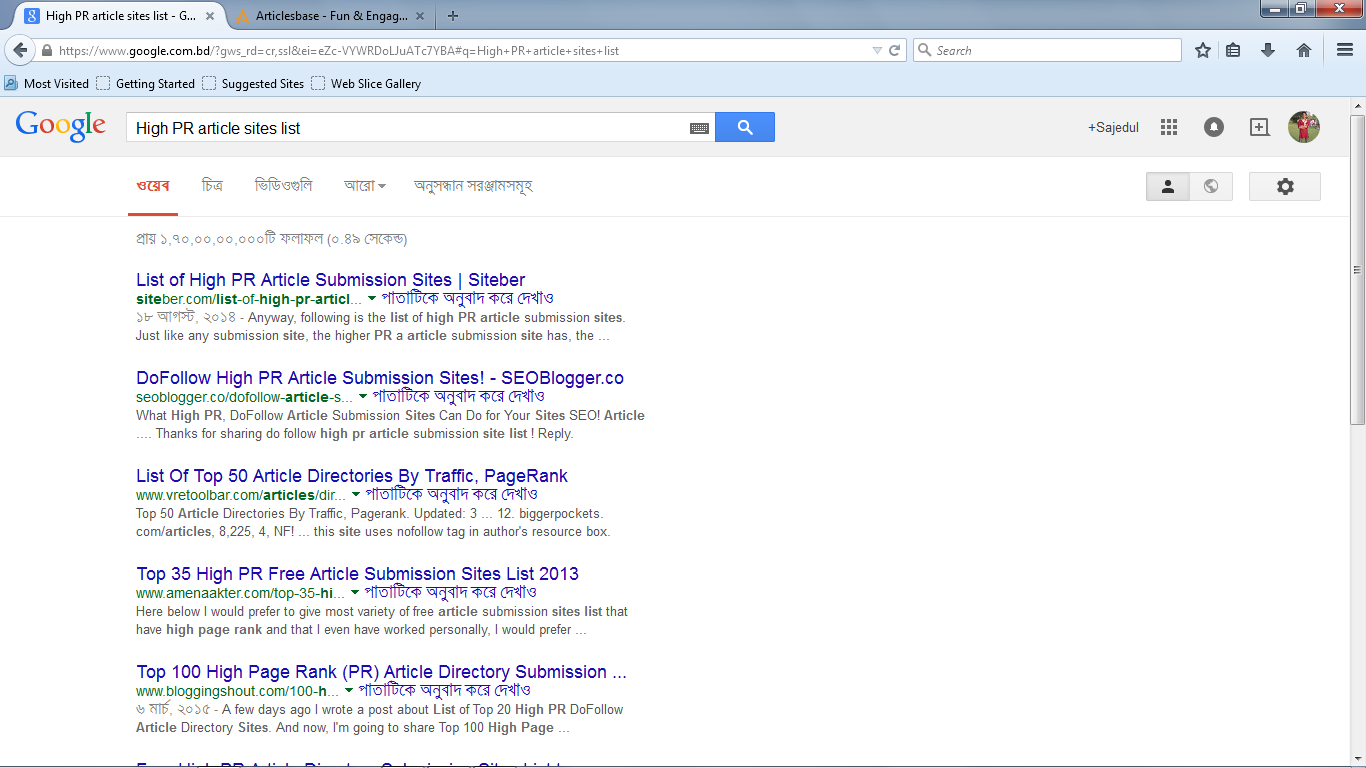
Task: Click the blue magnifier search button
Action: (x=745, y=127)
